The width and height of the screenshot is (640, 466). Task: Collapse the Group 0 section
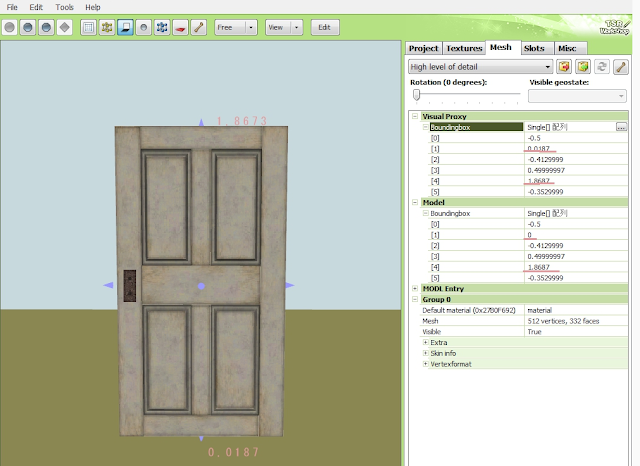point(415,300)
